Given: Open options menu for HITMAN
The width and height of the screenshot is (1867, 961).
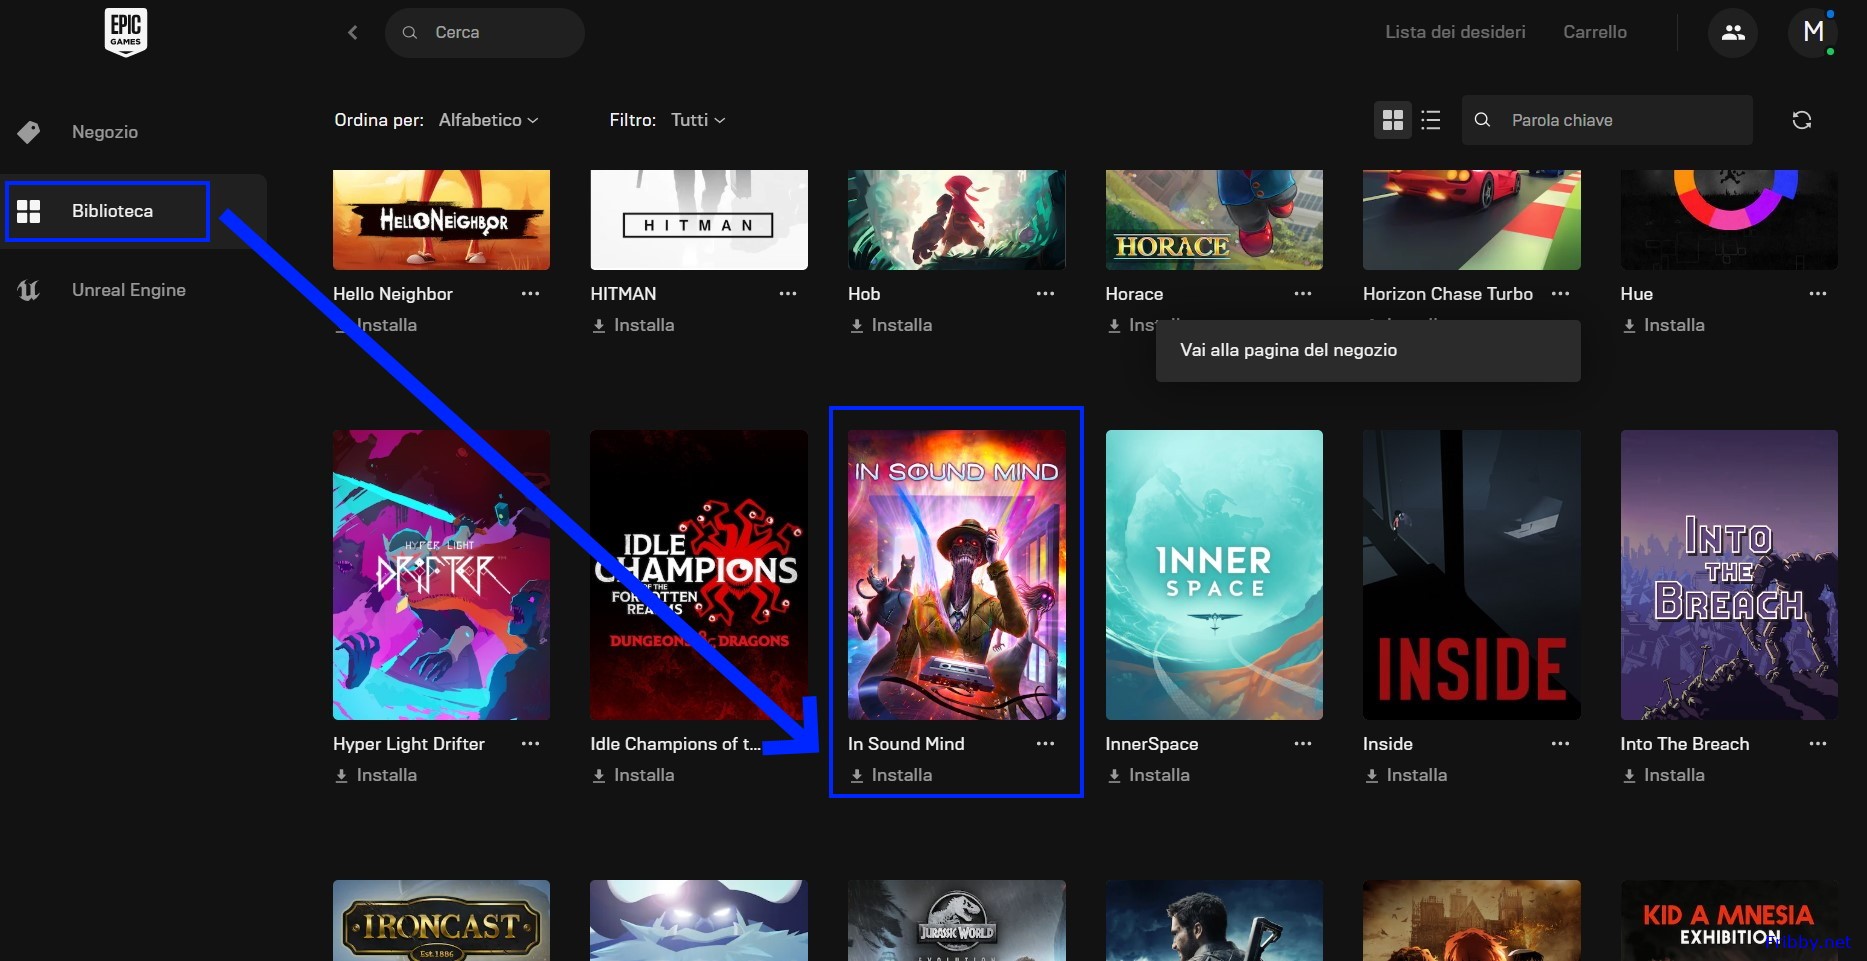Looking at the screenshot, I should 788,294.
